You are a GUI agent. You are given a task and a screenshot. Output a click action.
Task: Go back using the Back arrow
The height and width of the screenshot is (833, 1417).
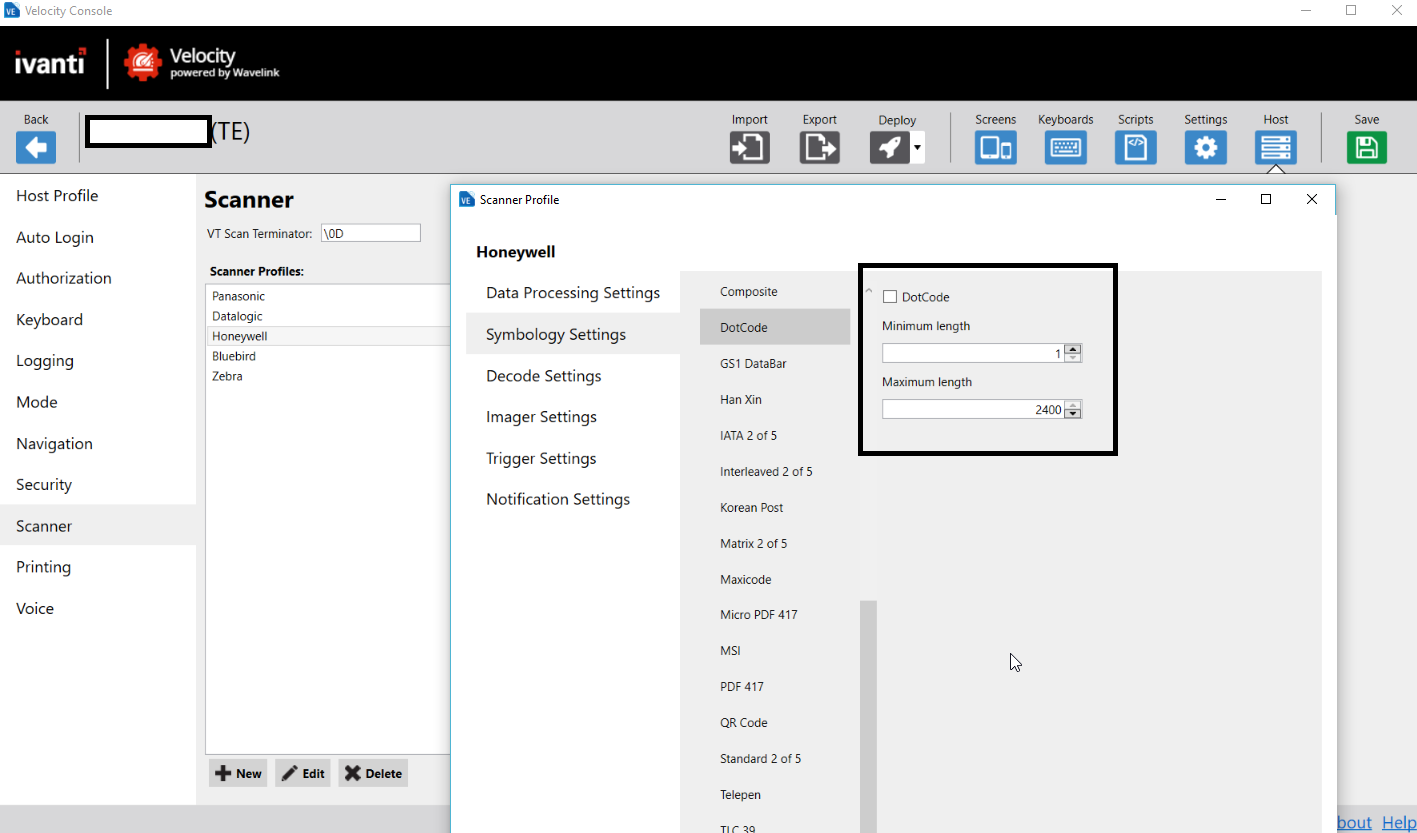click(x=35, y=147)
